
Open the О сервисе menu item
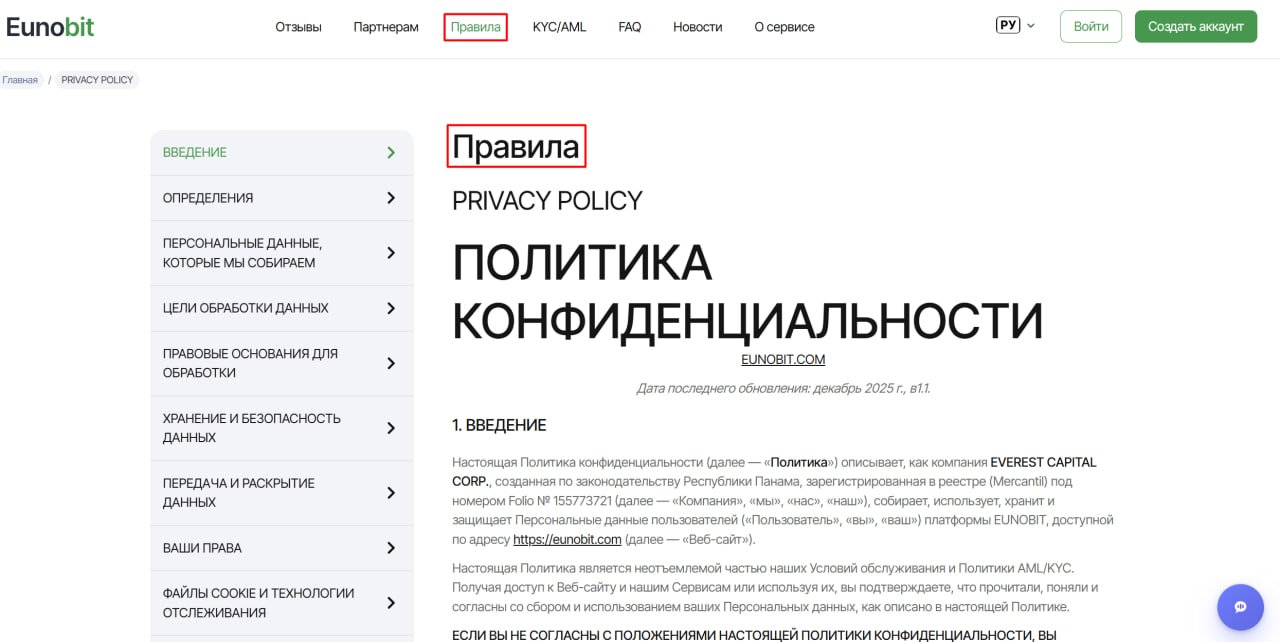tap(784, 27)
